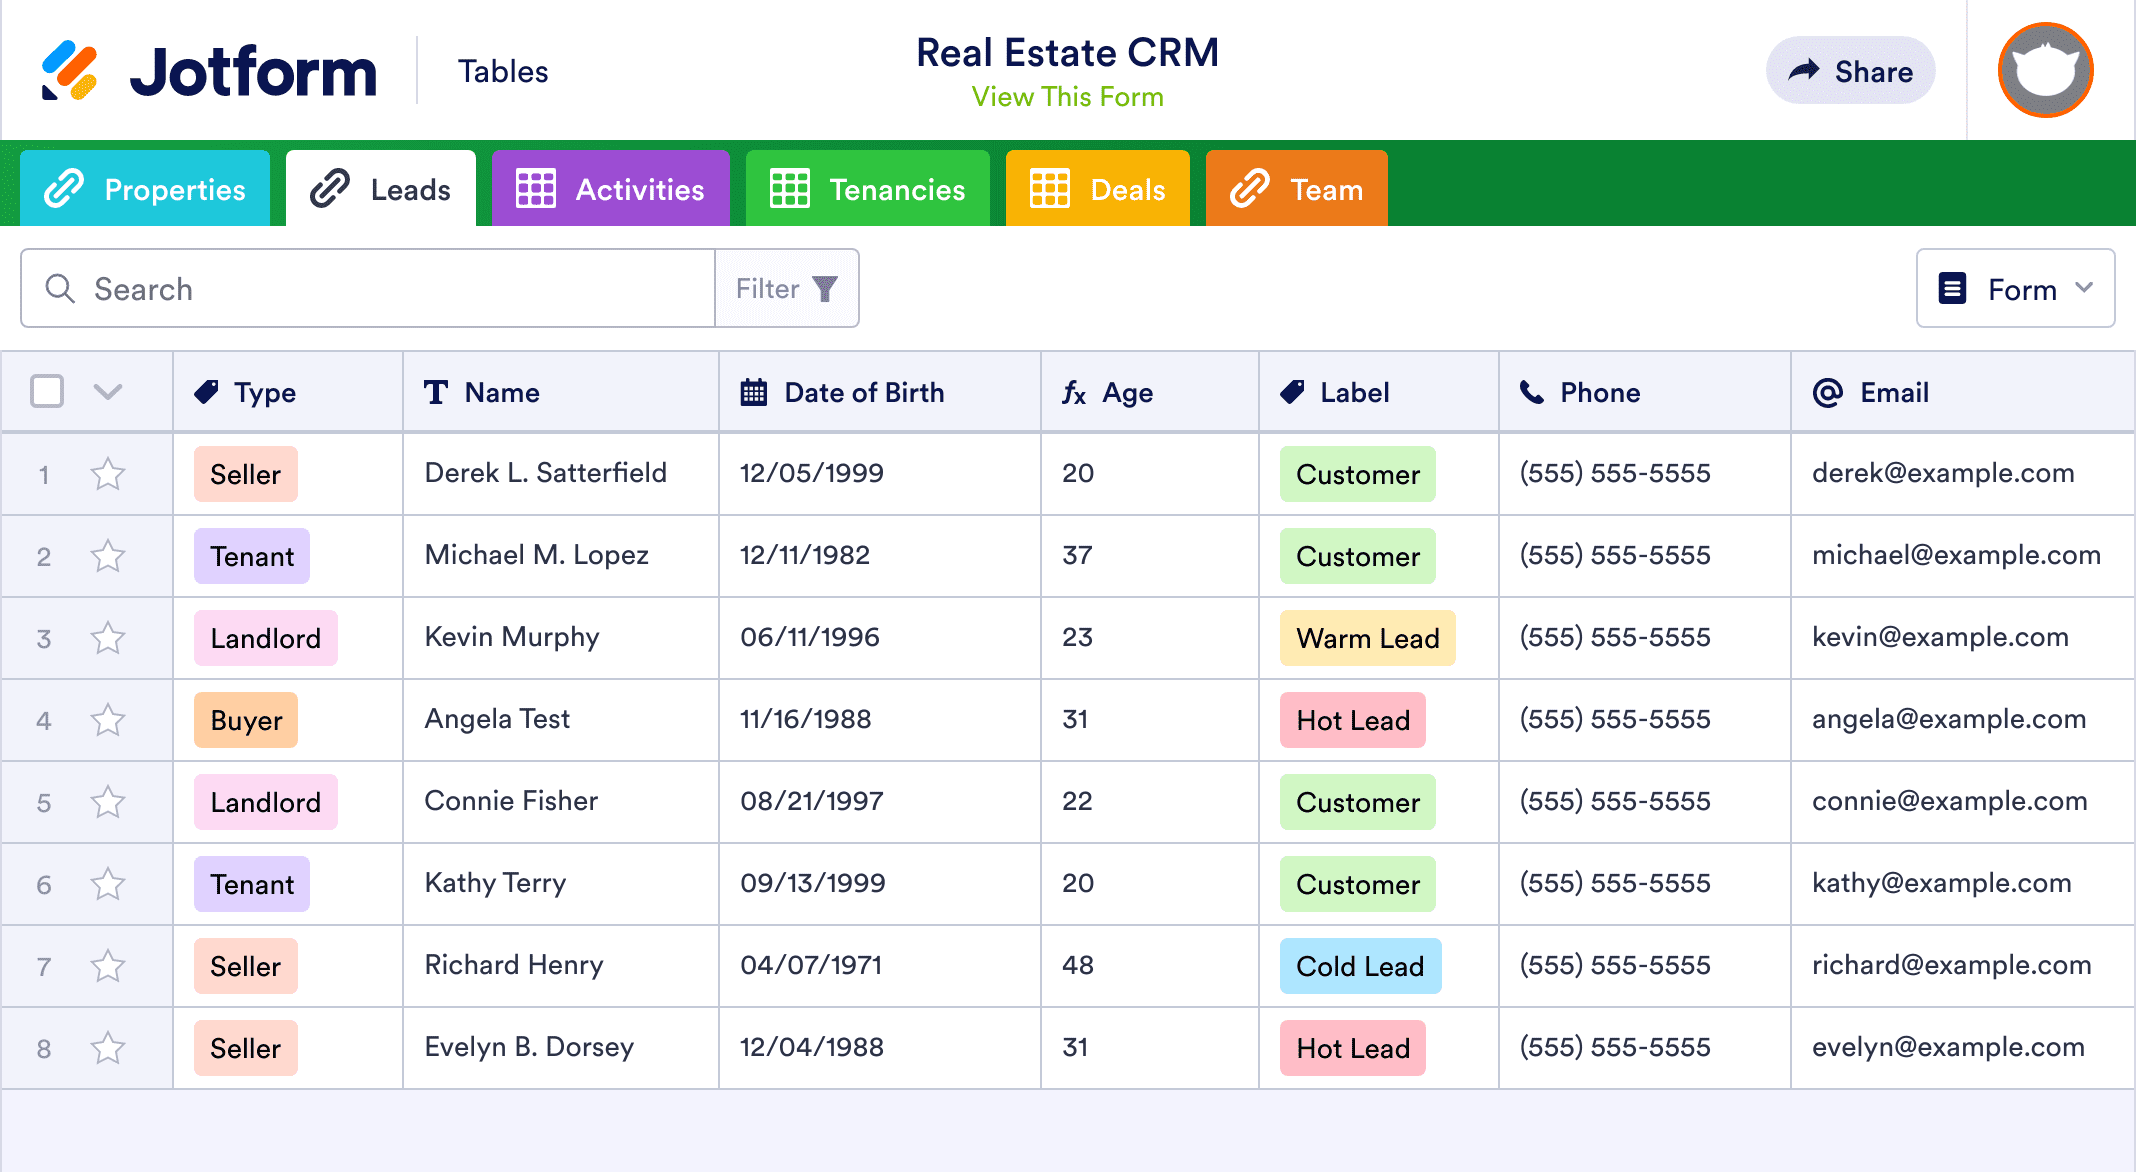Click the search magnifier icon
Image resolution: width=2136 pixels, height=1172 pixels.
(60, 288)
